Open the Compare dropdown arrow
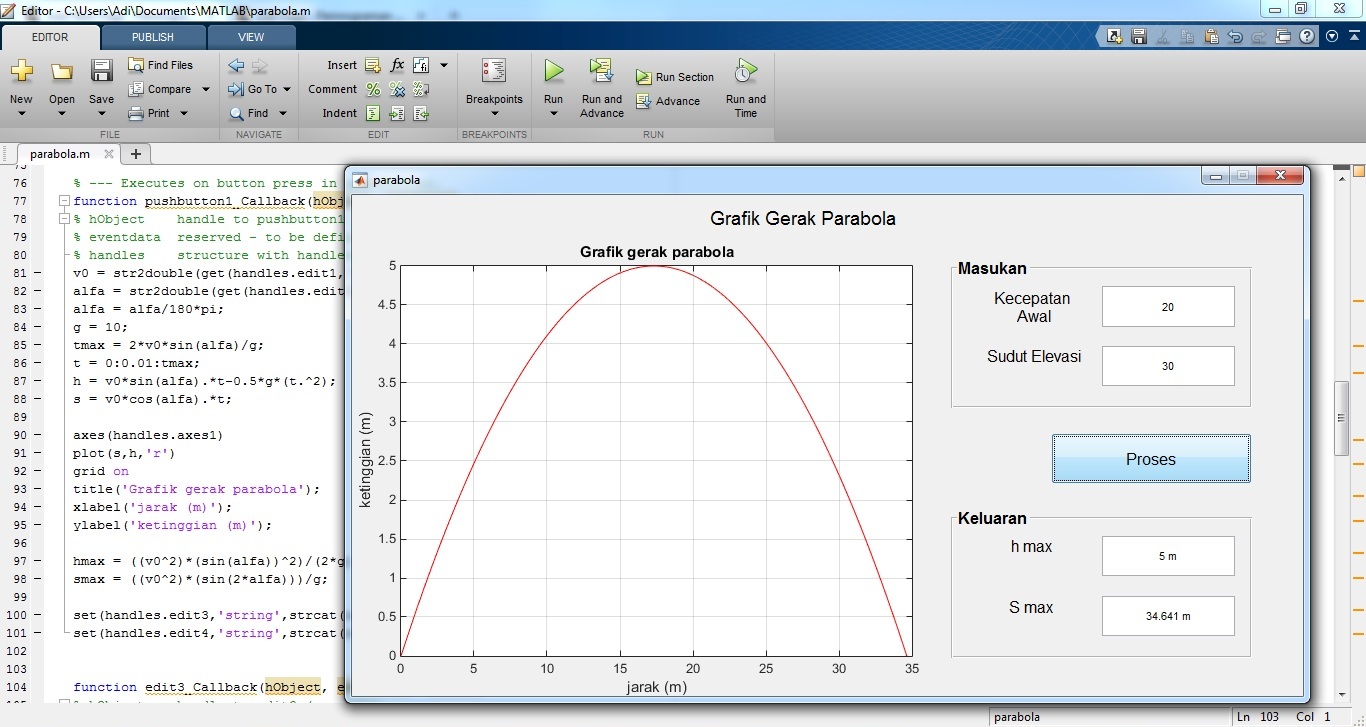Screen dimensions: 1366x727 (206, 89)
